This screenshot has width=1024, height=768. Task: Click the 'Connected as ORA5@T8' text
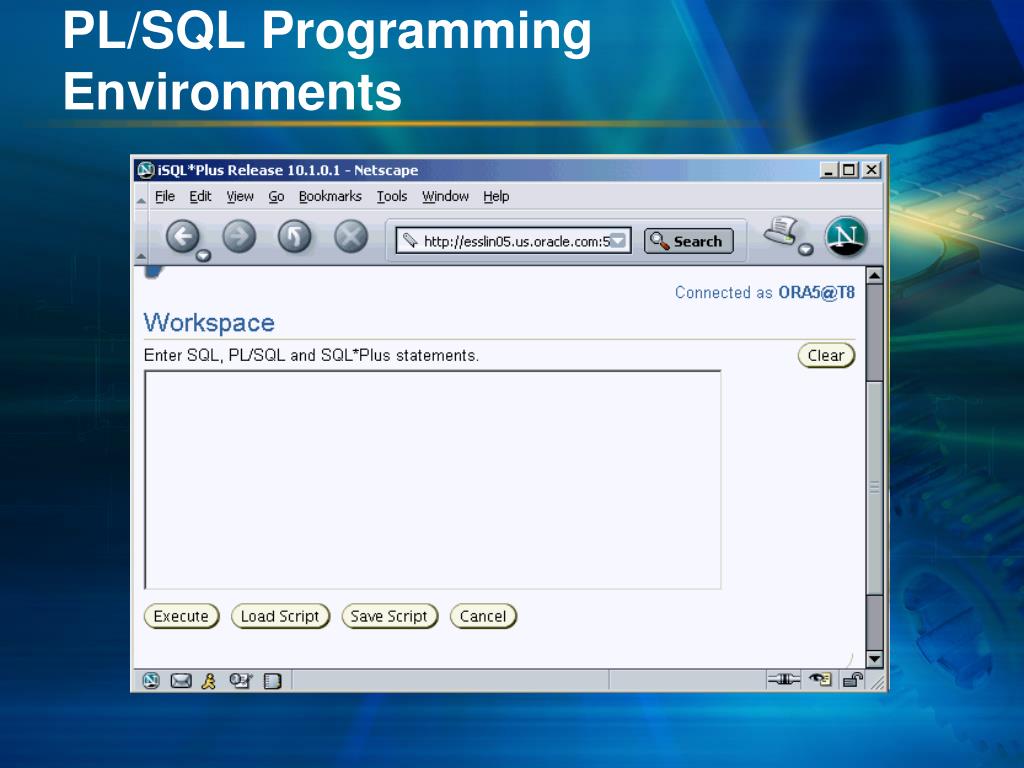765,292
